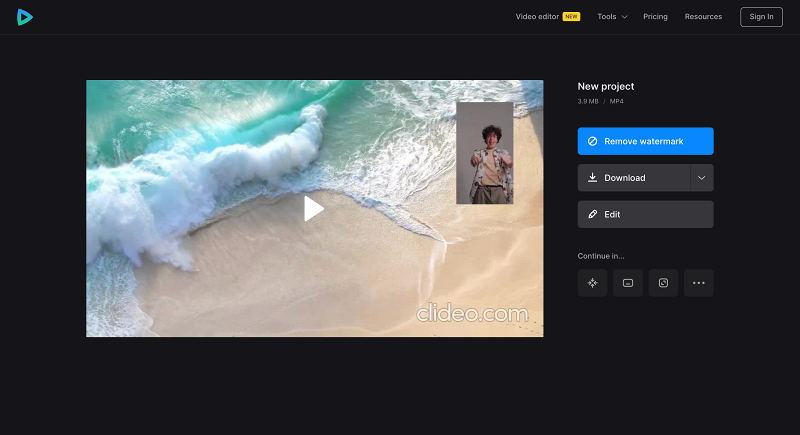
Task: Click the New project title
Action: (x=606, y=86)
